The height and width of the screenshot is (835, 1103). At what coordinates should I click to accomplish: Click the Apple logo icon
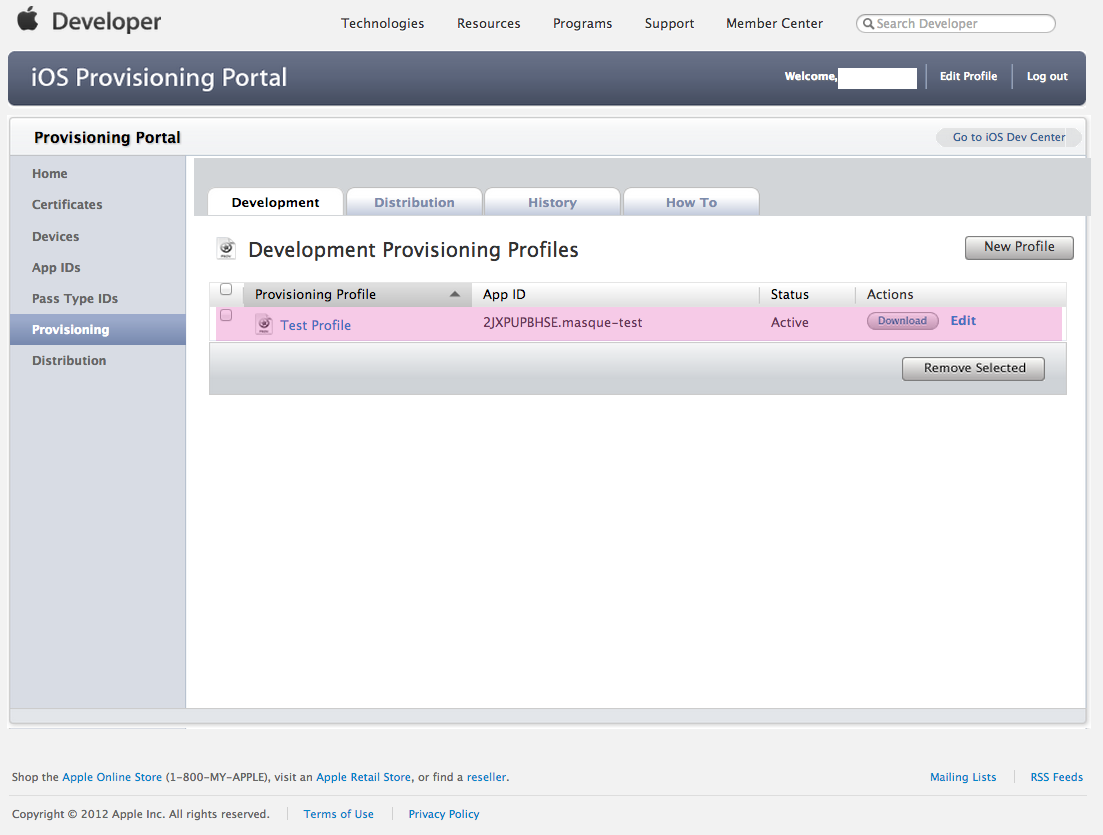coord(28,19)
